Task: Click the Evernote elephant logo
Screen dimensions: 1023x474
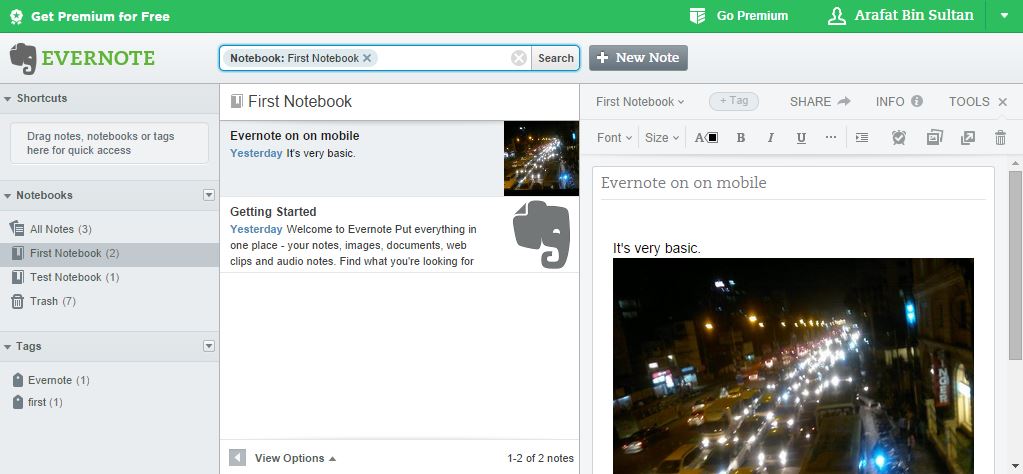Action: point(23,59)
